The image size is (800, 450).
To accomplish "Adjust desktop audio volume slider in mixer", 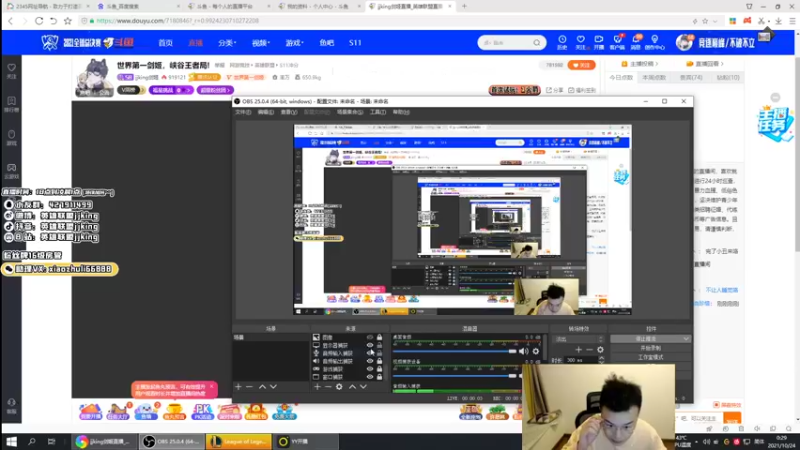I will coord(455,351).
